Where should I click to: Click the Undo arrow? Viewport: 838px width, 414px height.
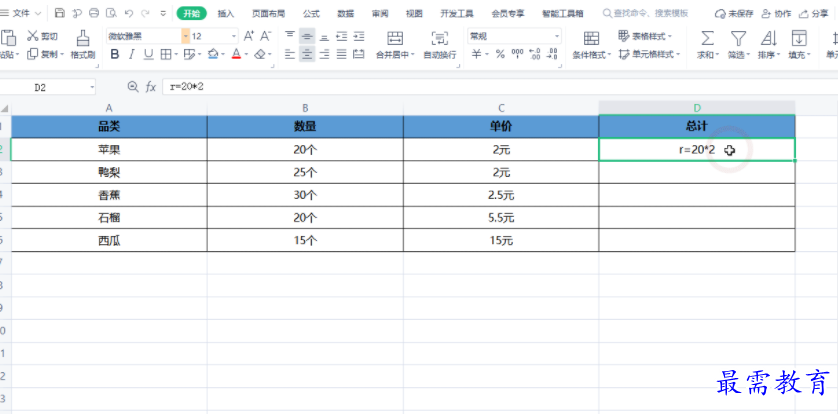[129, 13]
